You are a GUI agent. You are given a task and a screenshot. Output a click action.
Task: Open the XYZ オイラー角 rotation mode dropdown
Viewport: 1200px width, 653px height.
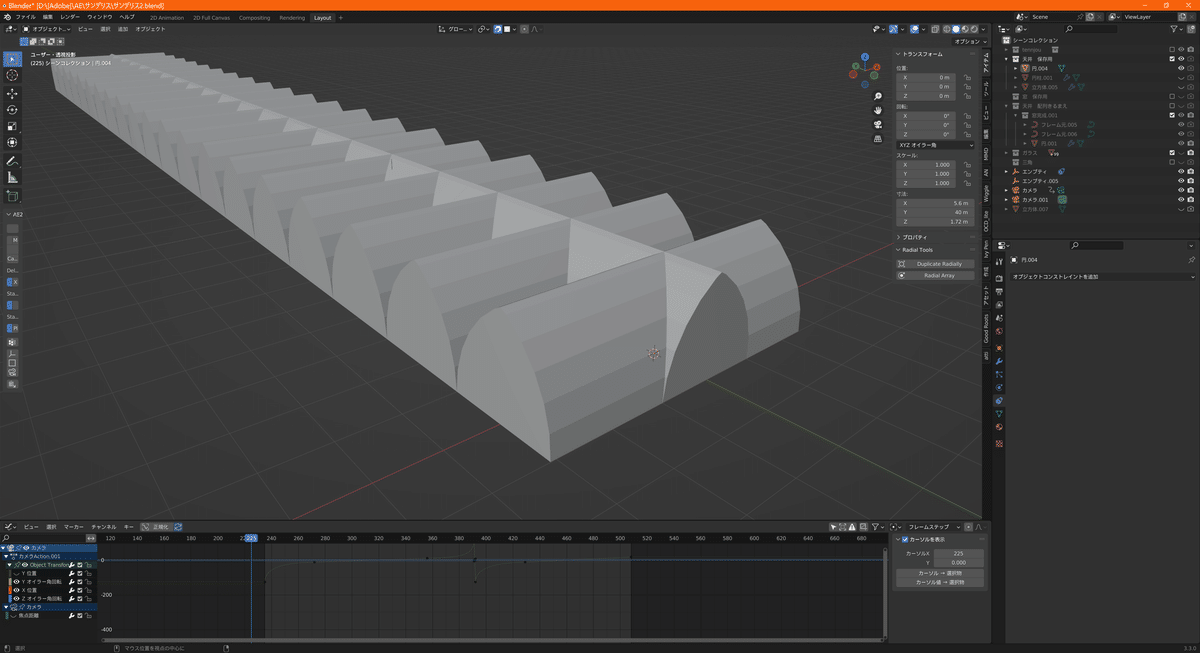pyautogui.click(x=935, y=145)
